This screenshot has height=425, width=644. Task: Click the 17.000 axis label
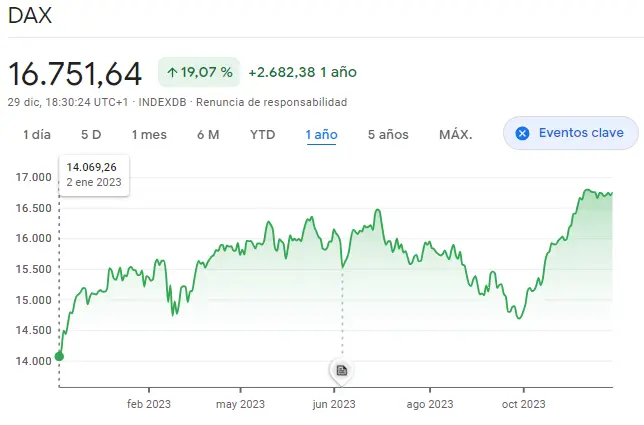tap(34, 177)
